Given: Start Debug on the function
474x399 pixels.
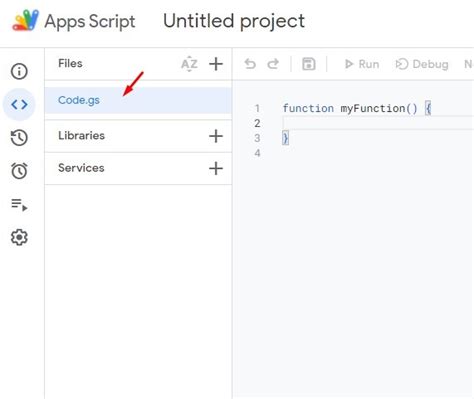Looking at the screenshot, I should pos(422,64).
